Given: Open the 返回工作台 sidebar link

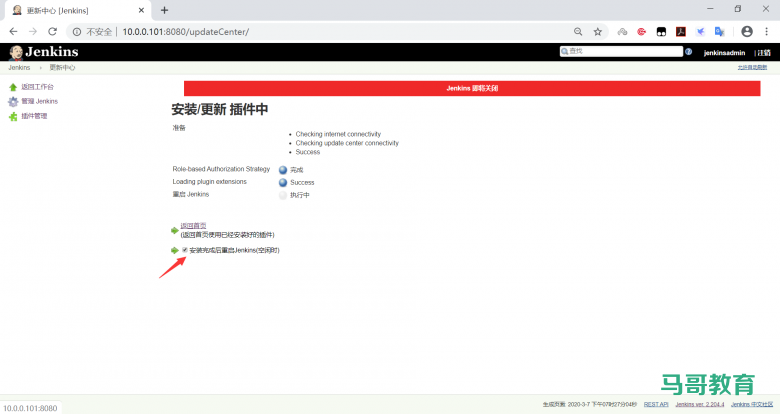Looking at the screenshot, I should pyautogui.click(x=37, y=87).
